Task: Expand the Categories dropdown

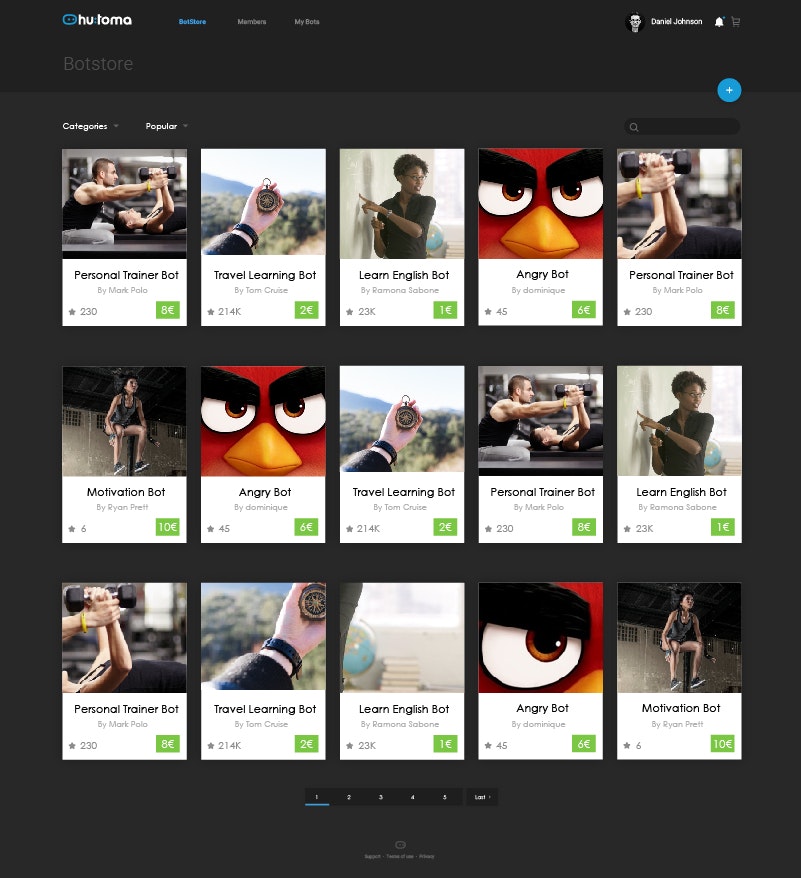Action: click(90, 126)
